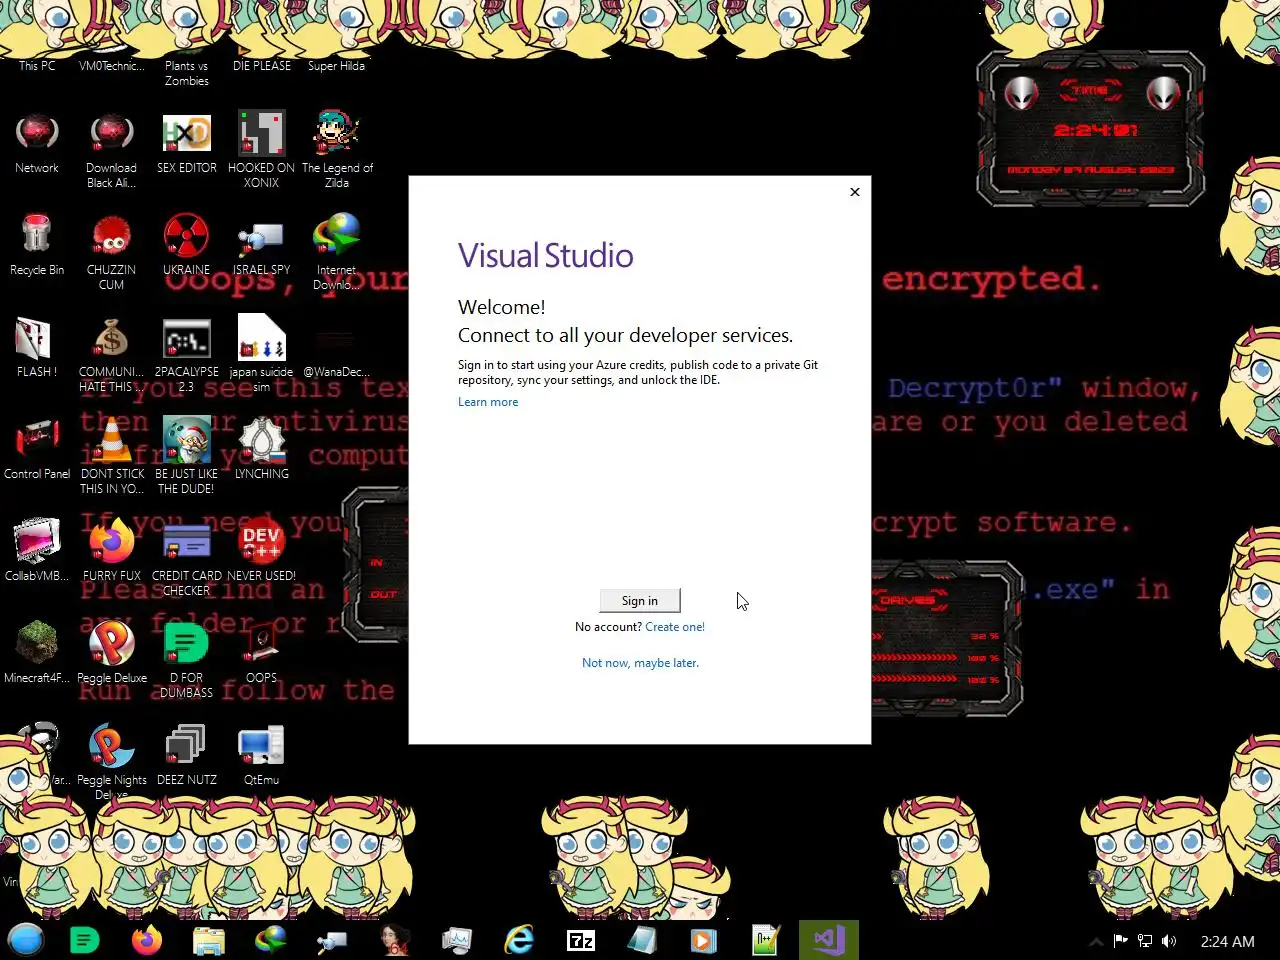Select the Recycle Bin desktop icon
The height and width of the screenshot is (960, 1280).
pos(37,245)
